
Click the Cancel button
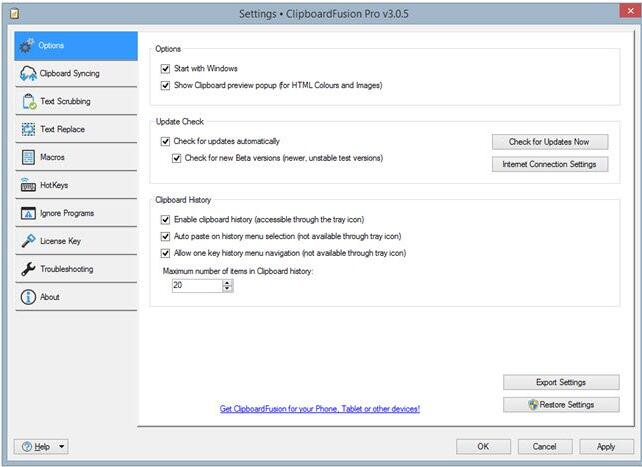click(x=545, y=447)
